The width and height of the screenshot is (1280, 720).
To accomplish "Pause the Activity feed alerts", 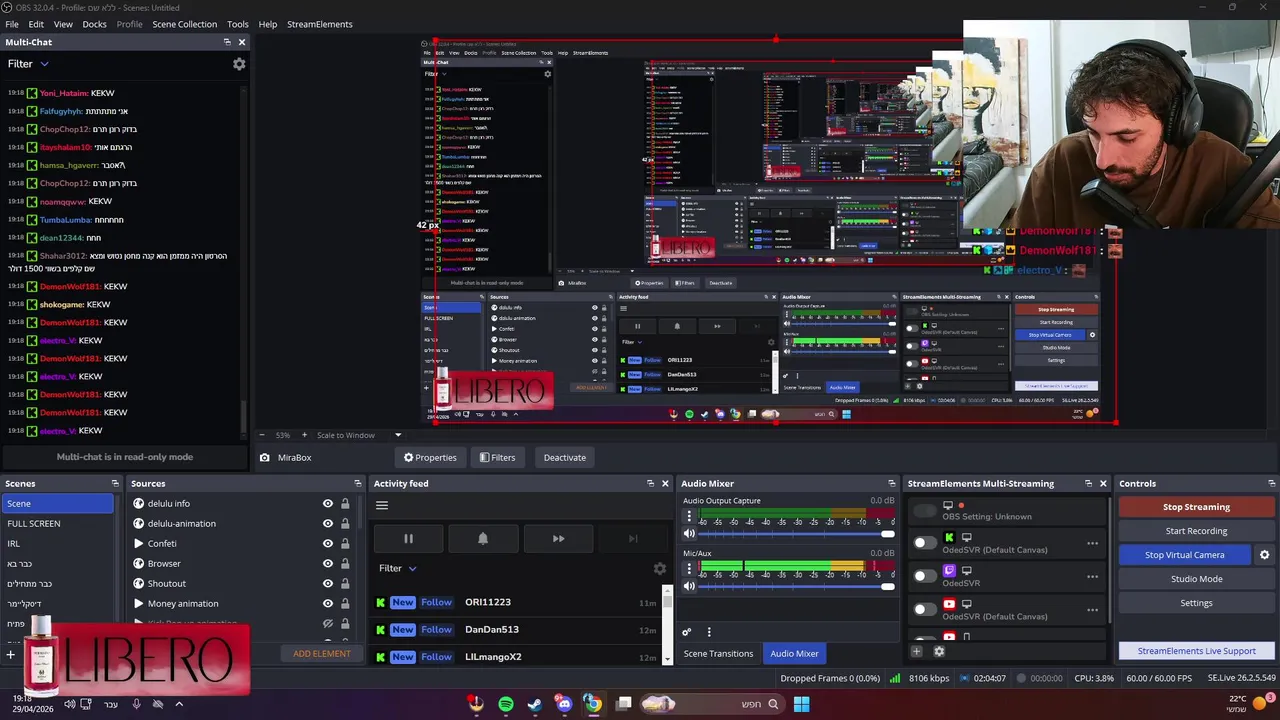I will [x=408, y=539].
